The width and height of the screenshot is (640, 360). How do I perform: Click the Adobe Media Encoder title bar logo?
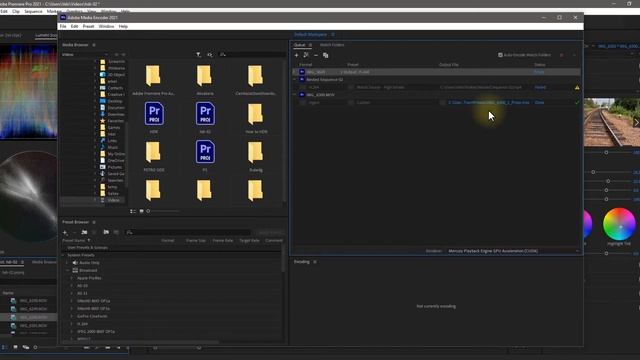click(x=63, y=18)
